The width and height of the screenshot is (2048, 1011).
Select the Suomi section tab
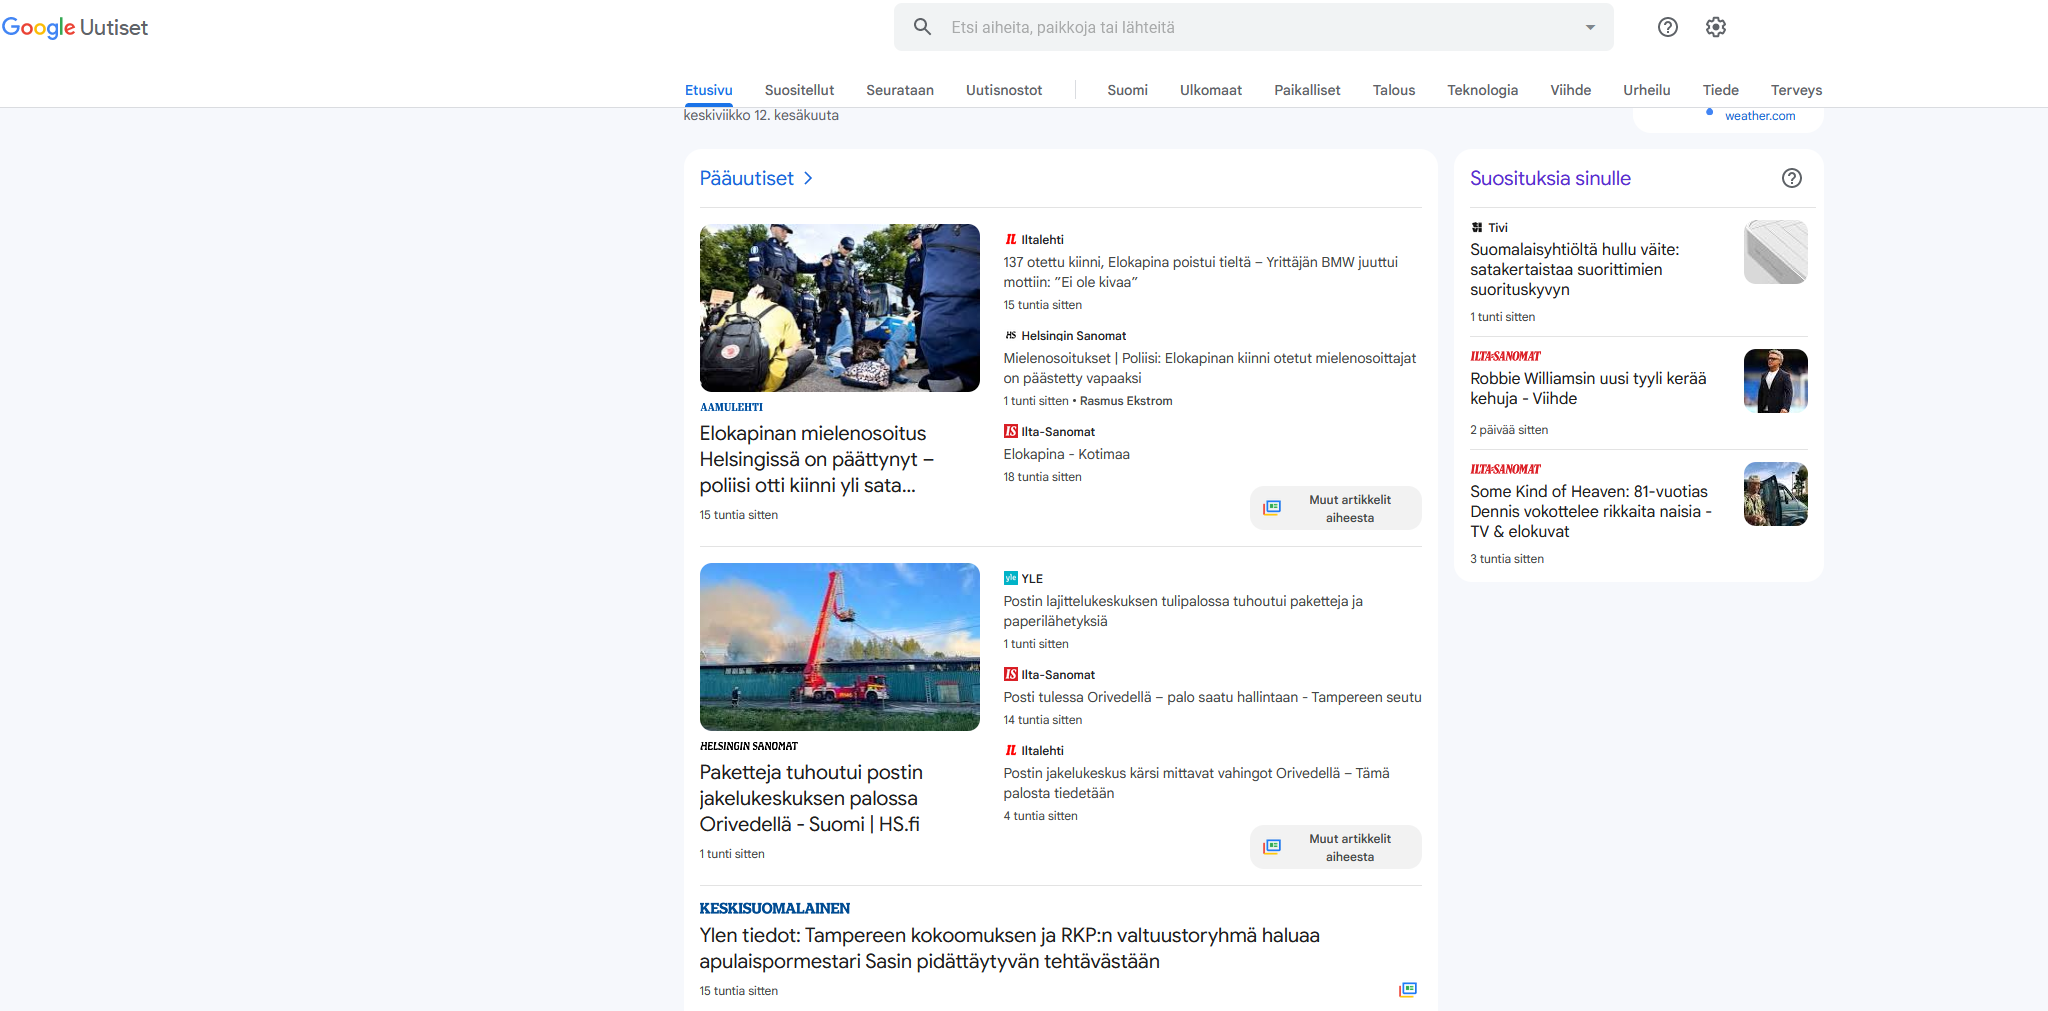click(x=1127, y=90)
